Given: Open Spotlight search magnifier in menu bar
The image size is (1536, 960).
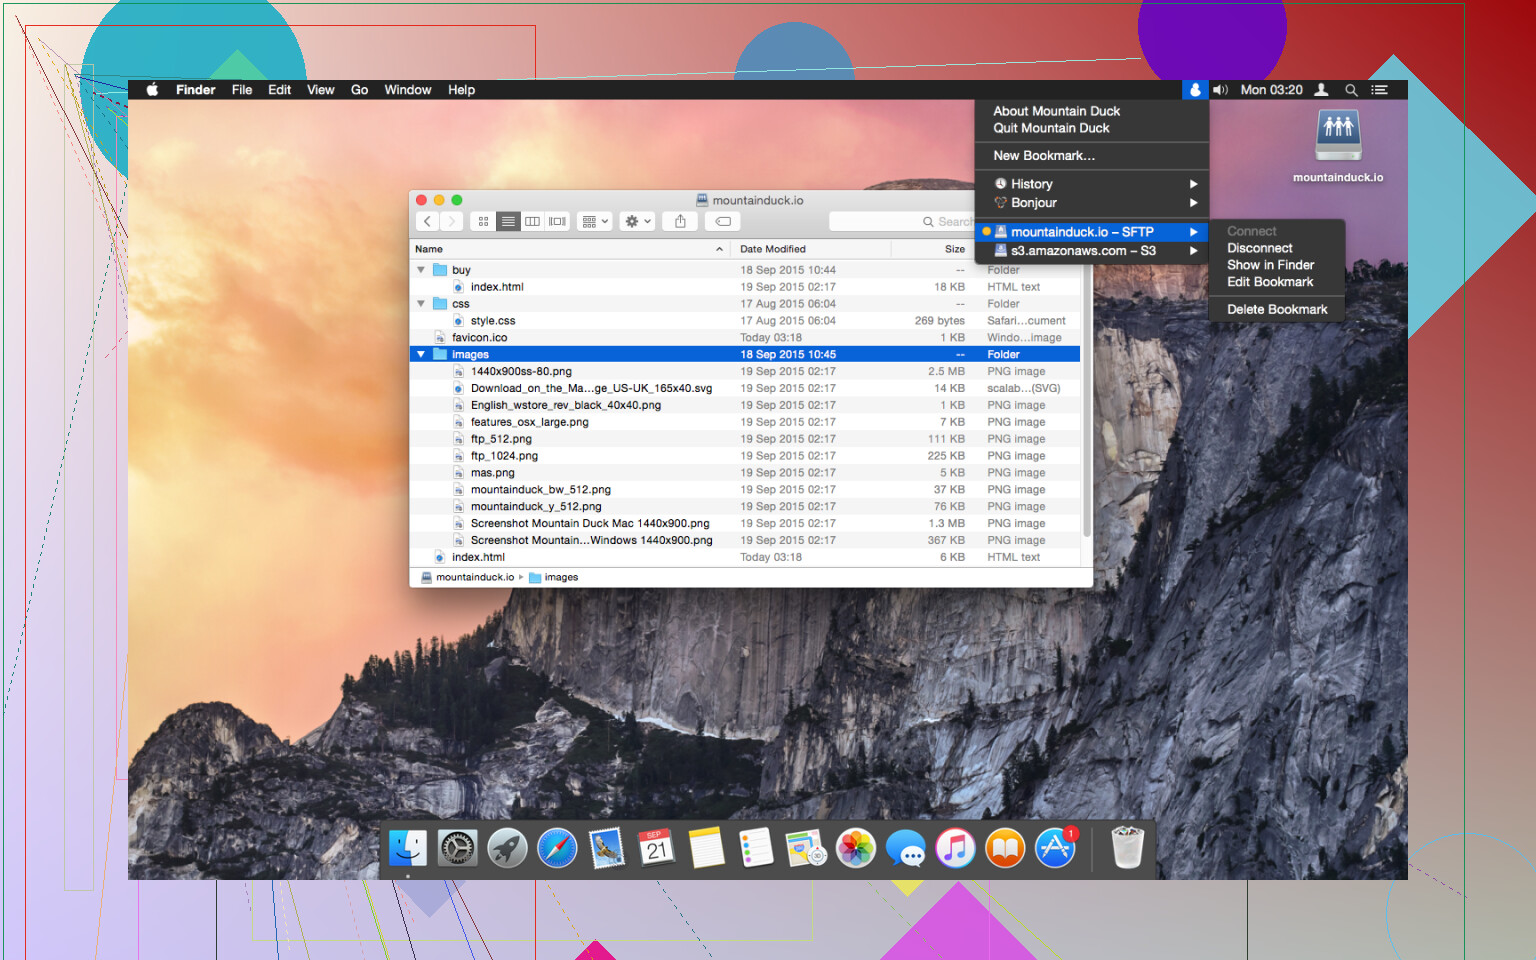Looking at the screenshot, I should pyautogui.click(x=1351, y=90).
